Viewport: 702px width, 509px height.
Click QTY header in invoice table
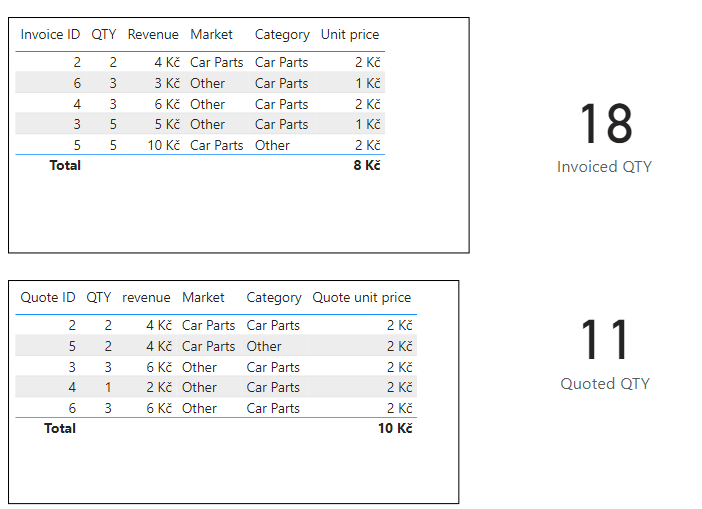[103, 34]
